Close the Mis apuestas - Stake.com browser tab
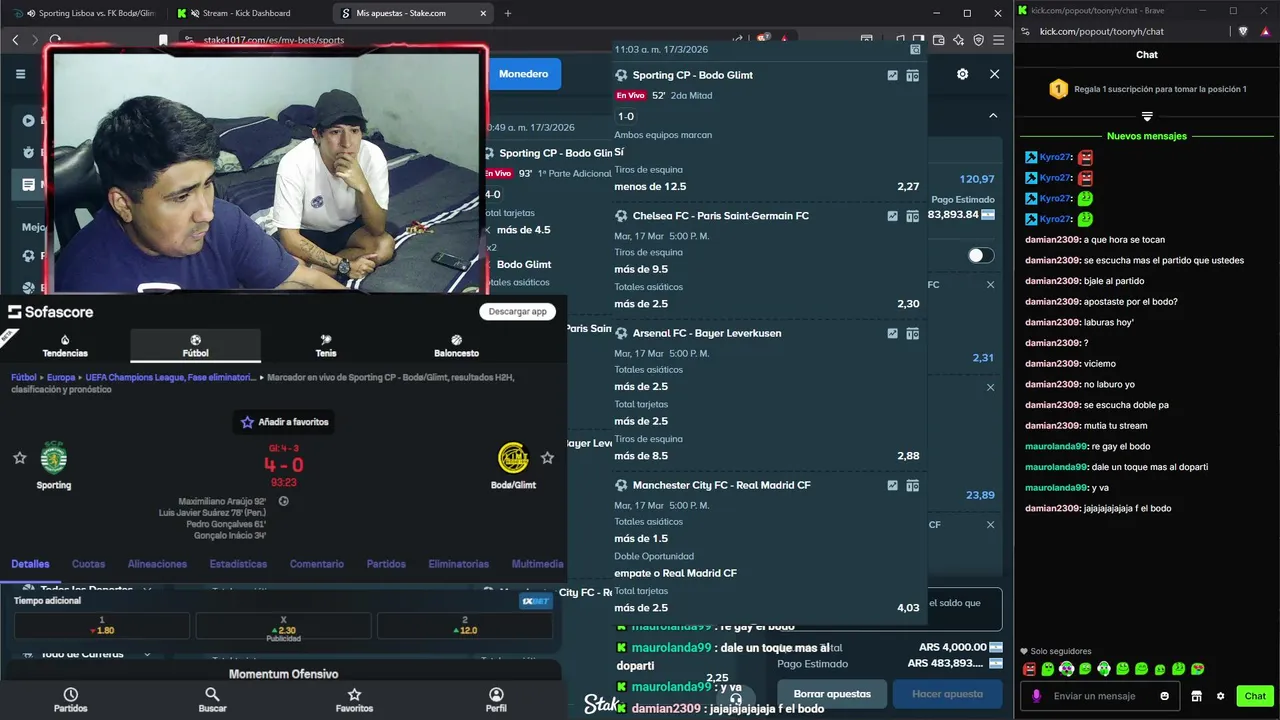 (483, 13)
